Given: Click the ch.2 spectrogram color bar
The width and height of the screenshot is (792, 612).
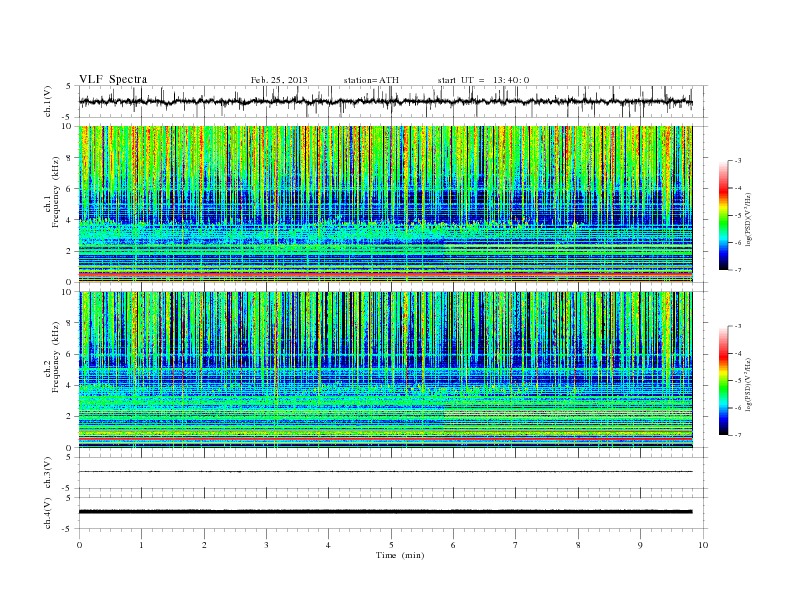Looking at the screenshot, I should 724,380.
